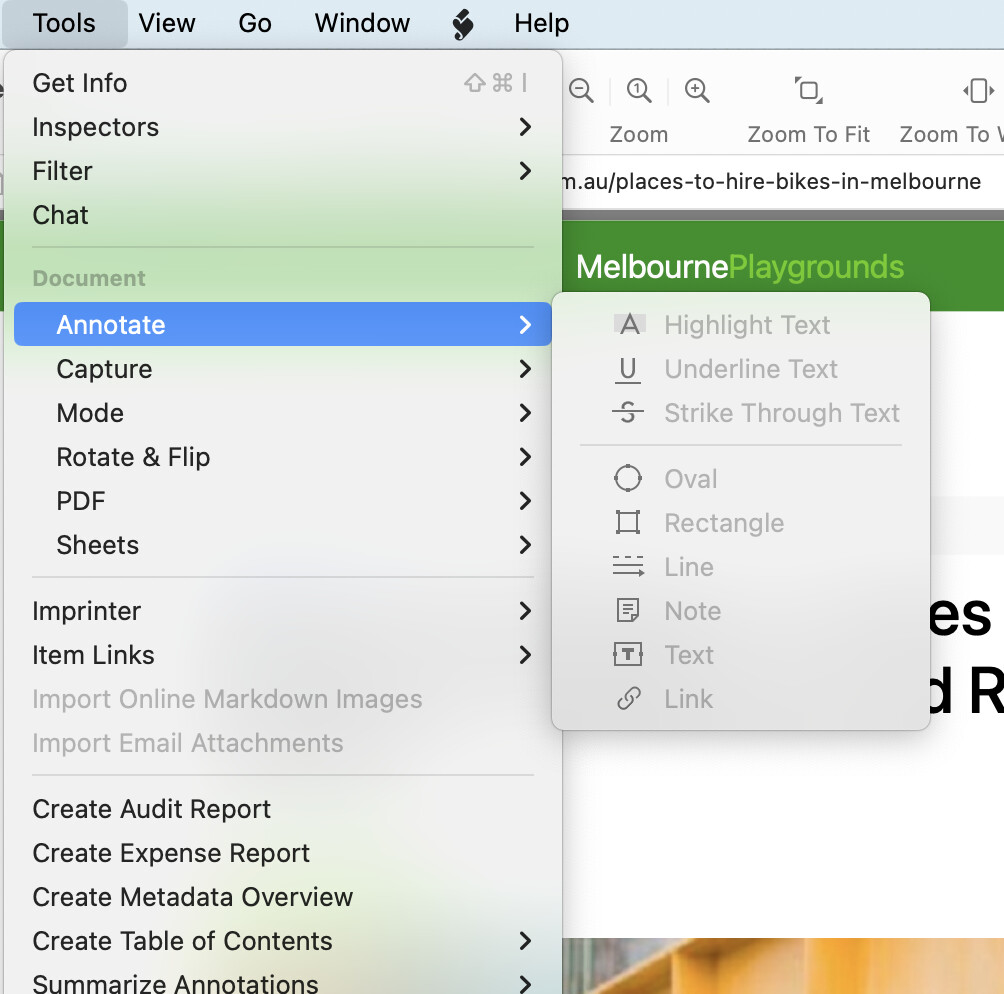Click the Zoom Out magnifier icon

[581, 91]
